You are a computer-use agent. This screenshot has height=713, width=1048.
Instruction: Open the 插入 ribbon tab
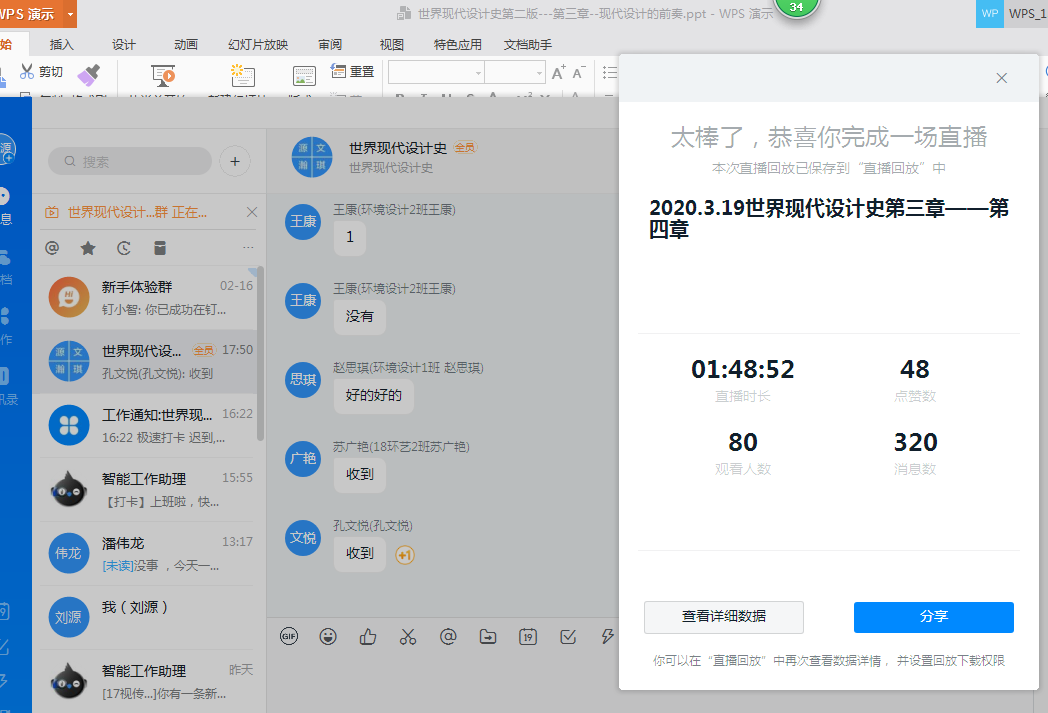[62, 44]
